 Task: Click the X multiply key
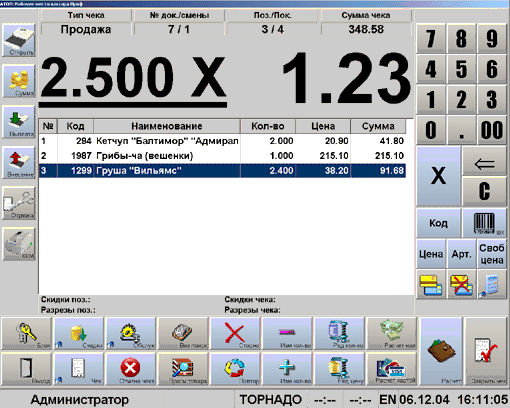438,176
